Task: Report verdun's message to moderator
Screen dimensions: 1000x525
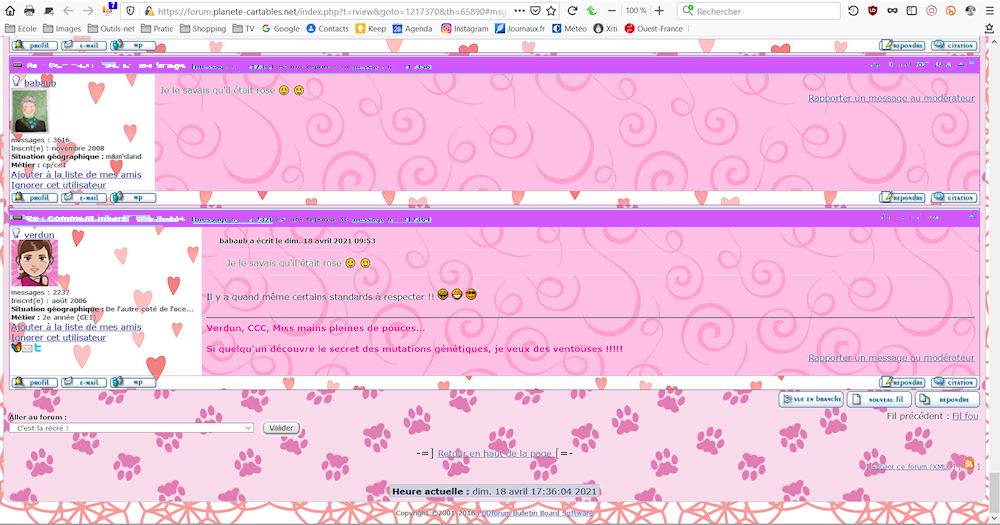Action: (891, 358)
